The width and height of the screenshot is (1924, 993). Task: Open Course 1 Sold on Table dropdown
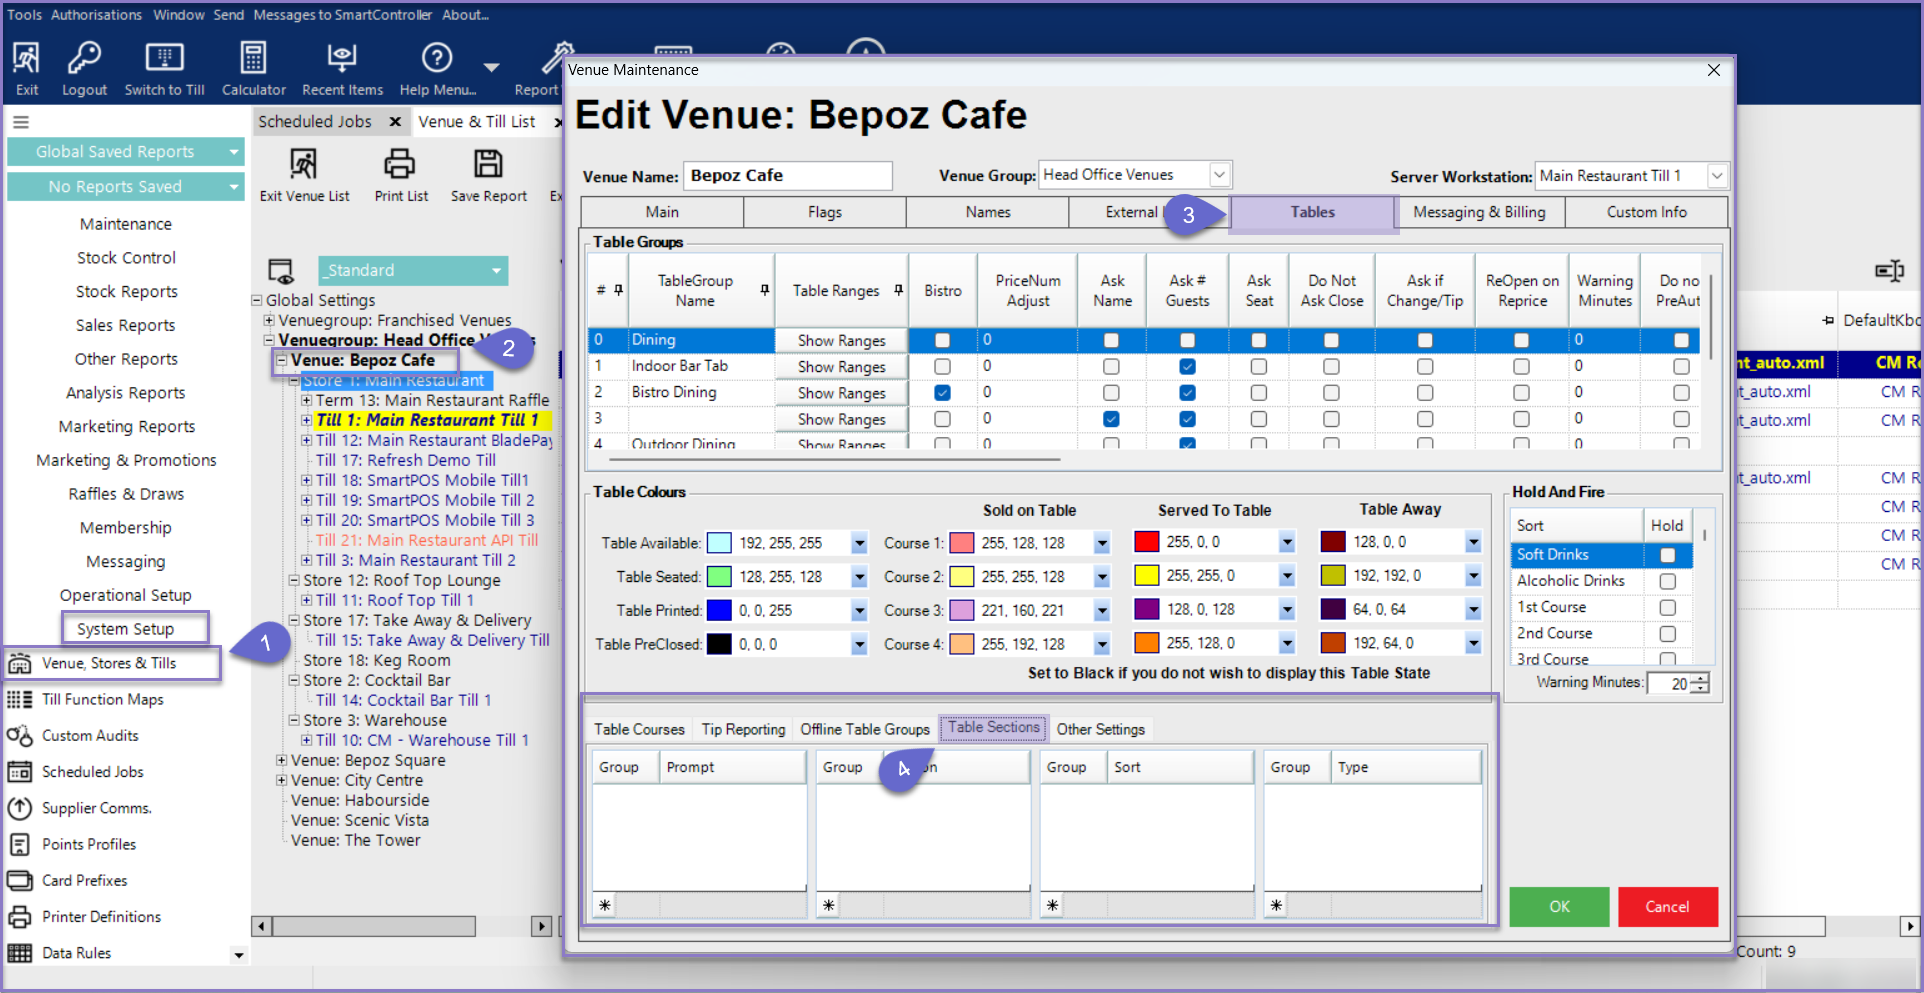[1102, 543]
